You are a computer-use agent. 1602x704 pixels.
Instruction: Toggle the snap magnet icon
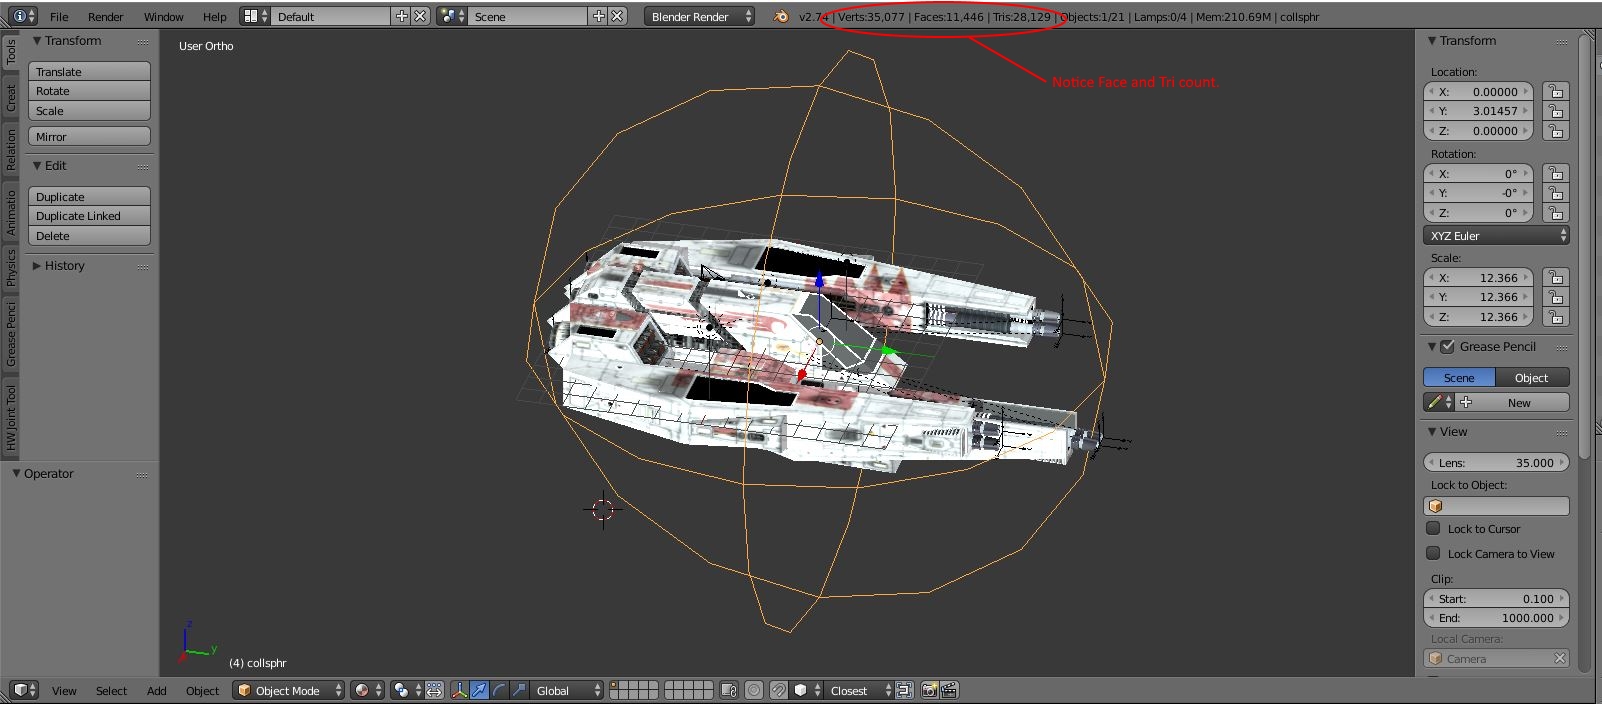tap(779, 690)
